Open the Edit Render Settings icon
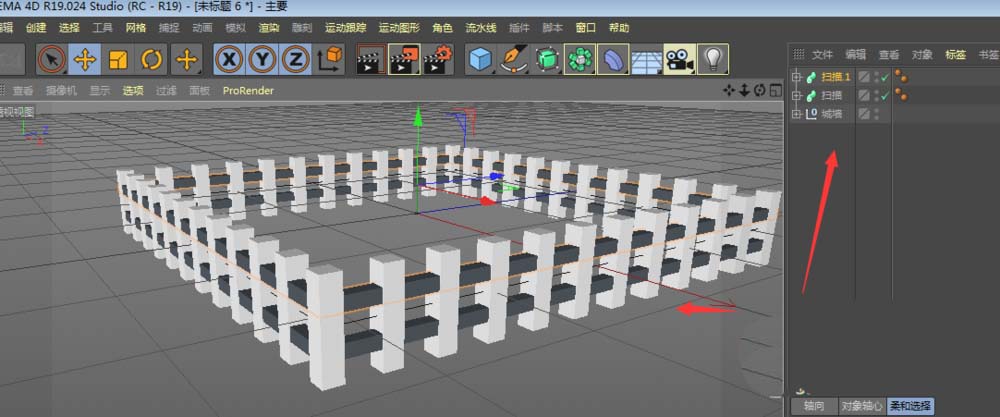This screenshot has height=417, width=1000. pyautogui.click(x=435, y=60)
